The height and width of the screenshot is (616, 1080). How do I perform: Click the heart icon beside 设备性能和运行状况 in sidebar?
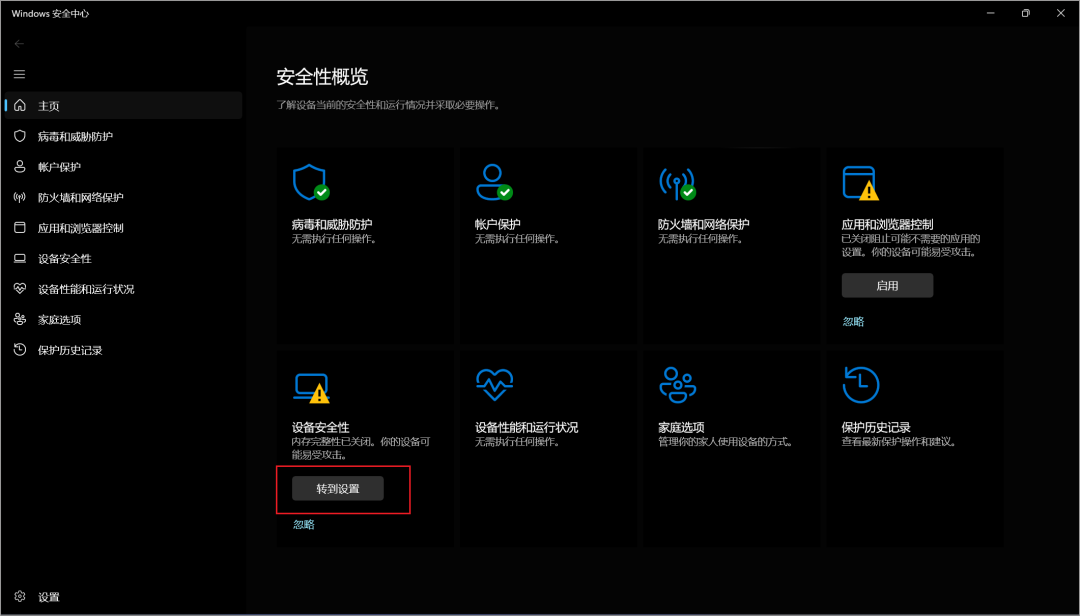click(20, 289)
